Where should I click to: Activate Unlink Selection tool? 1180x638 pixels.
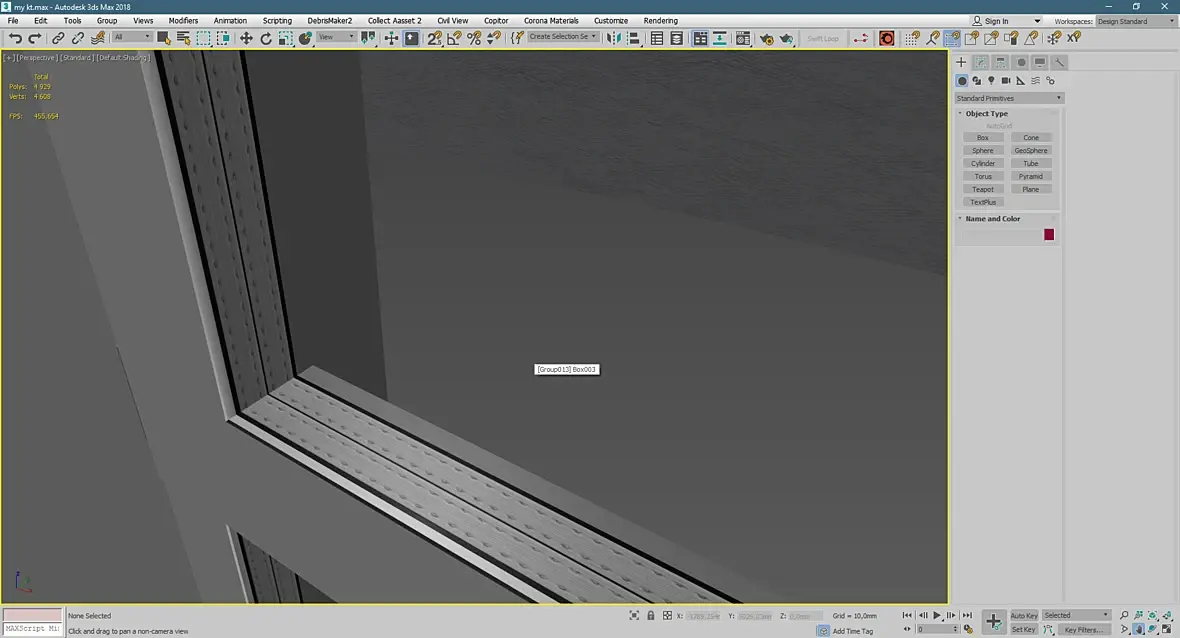click(78, 38)
